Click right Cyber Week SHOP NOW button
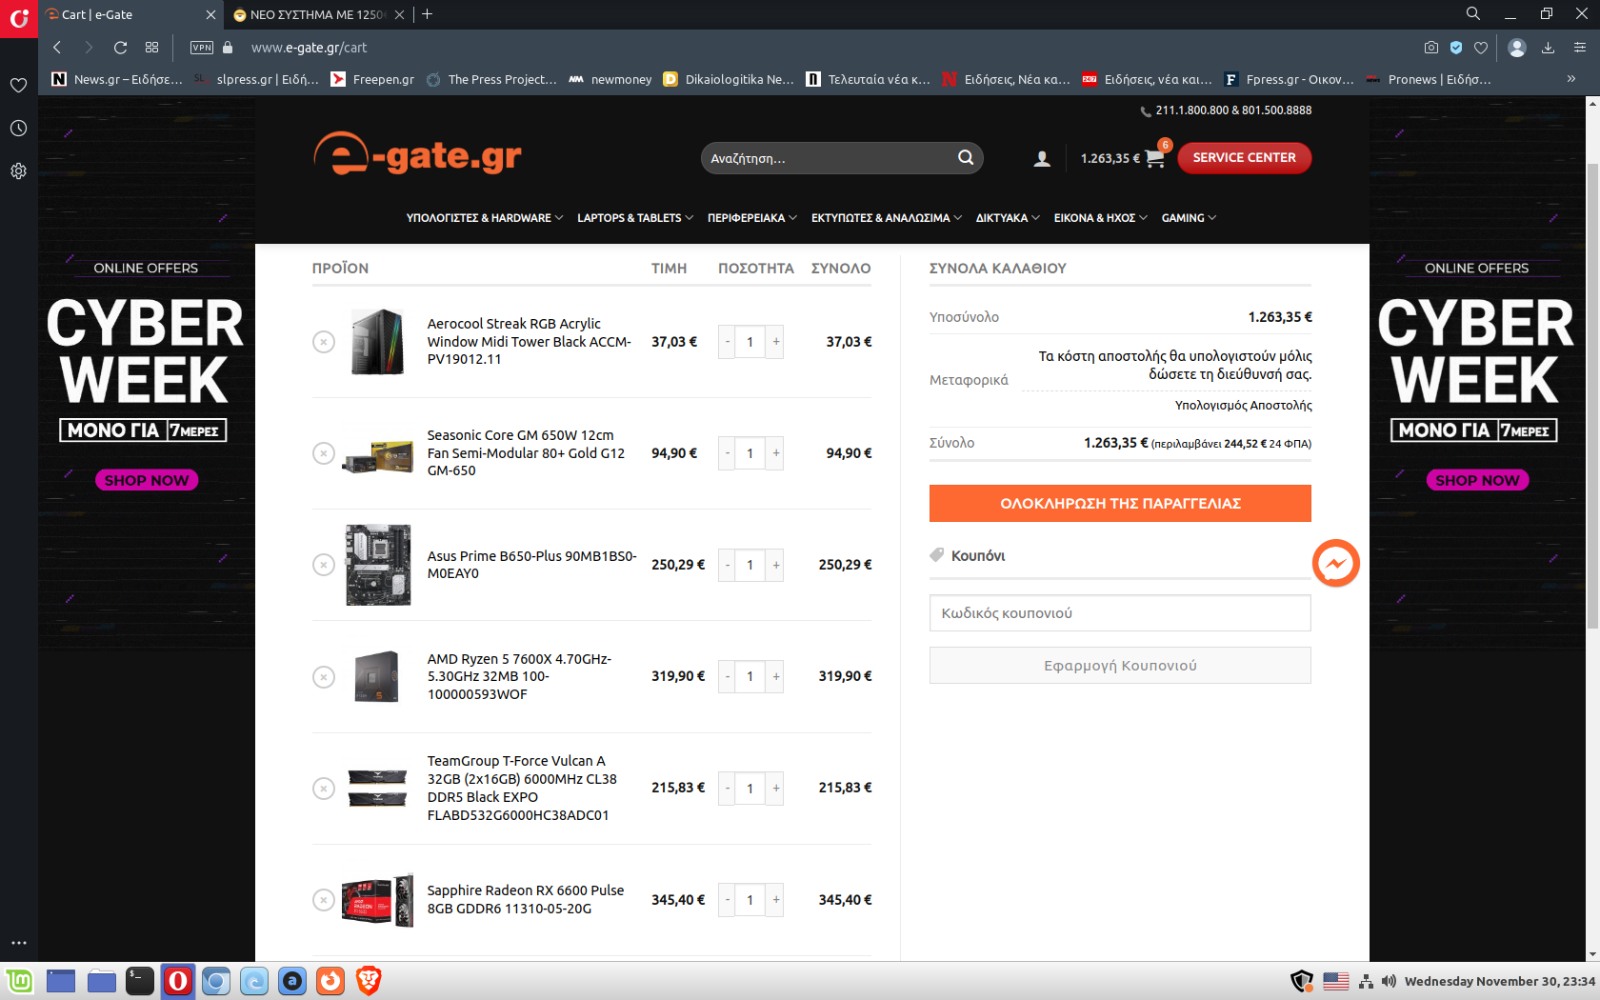The height and width of the screenshot is (1000, 1600). (1477, 480)
